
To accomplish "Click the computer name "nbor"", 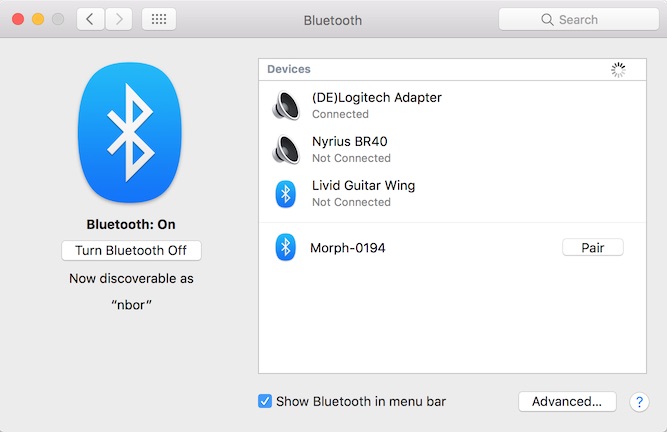I will coord(131,305).
